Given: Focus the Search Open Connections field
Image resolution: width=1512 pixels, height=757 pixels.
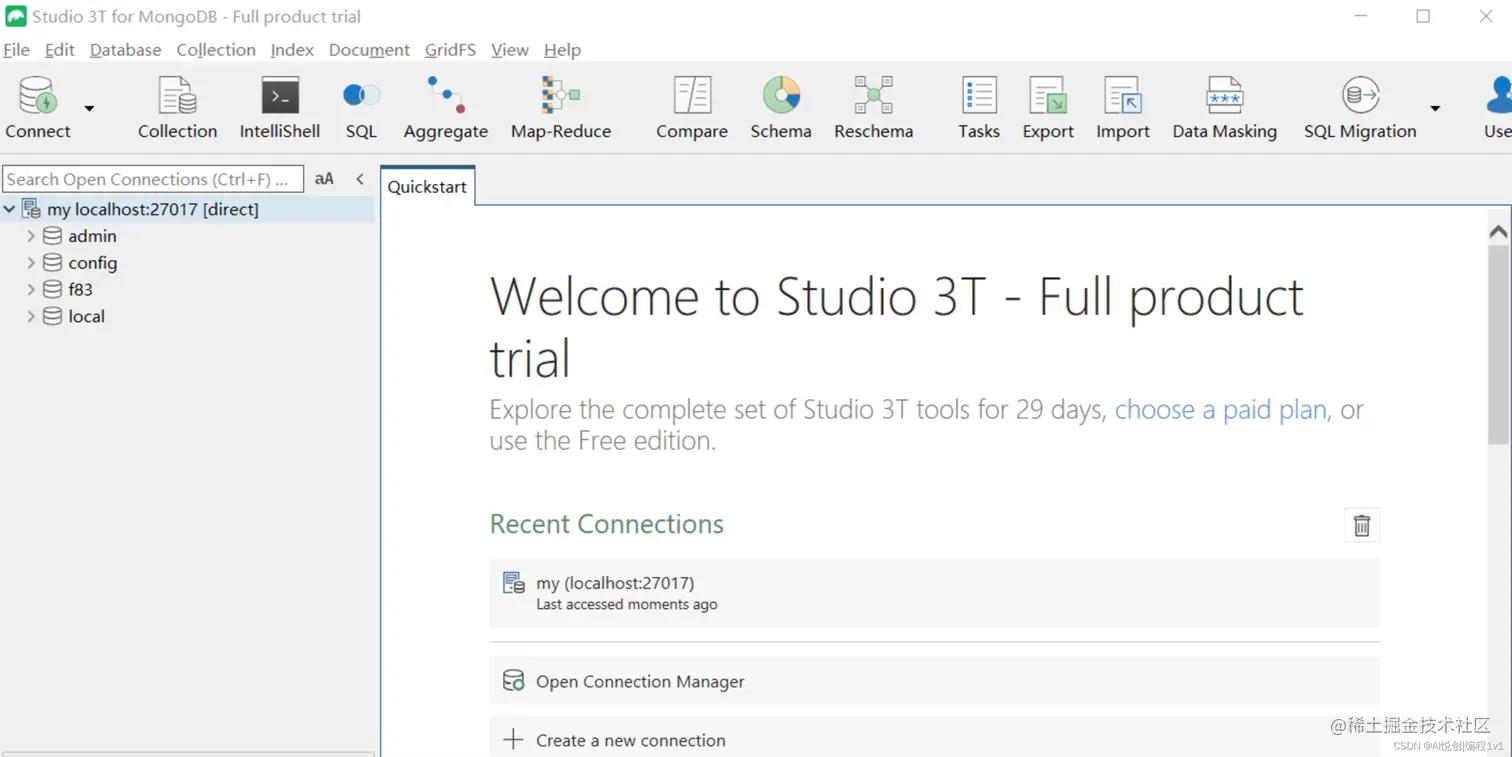Looking at the screenshot, I should tap(153, 179).
